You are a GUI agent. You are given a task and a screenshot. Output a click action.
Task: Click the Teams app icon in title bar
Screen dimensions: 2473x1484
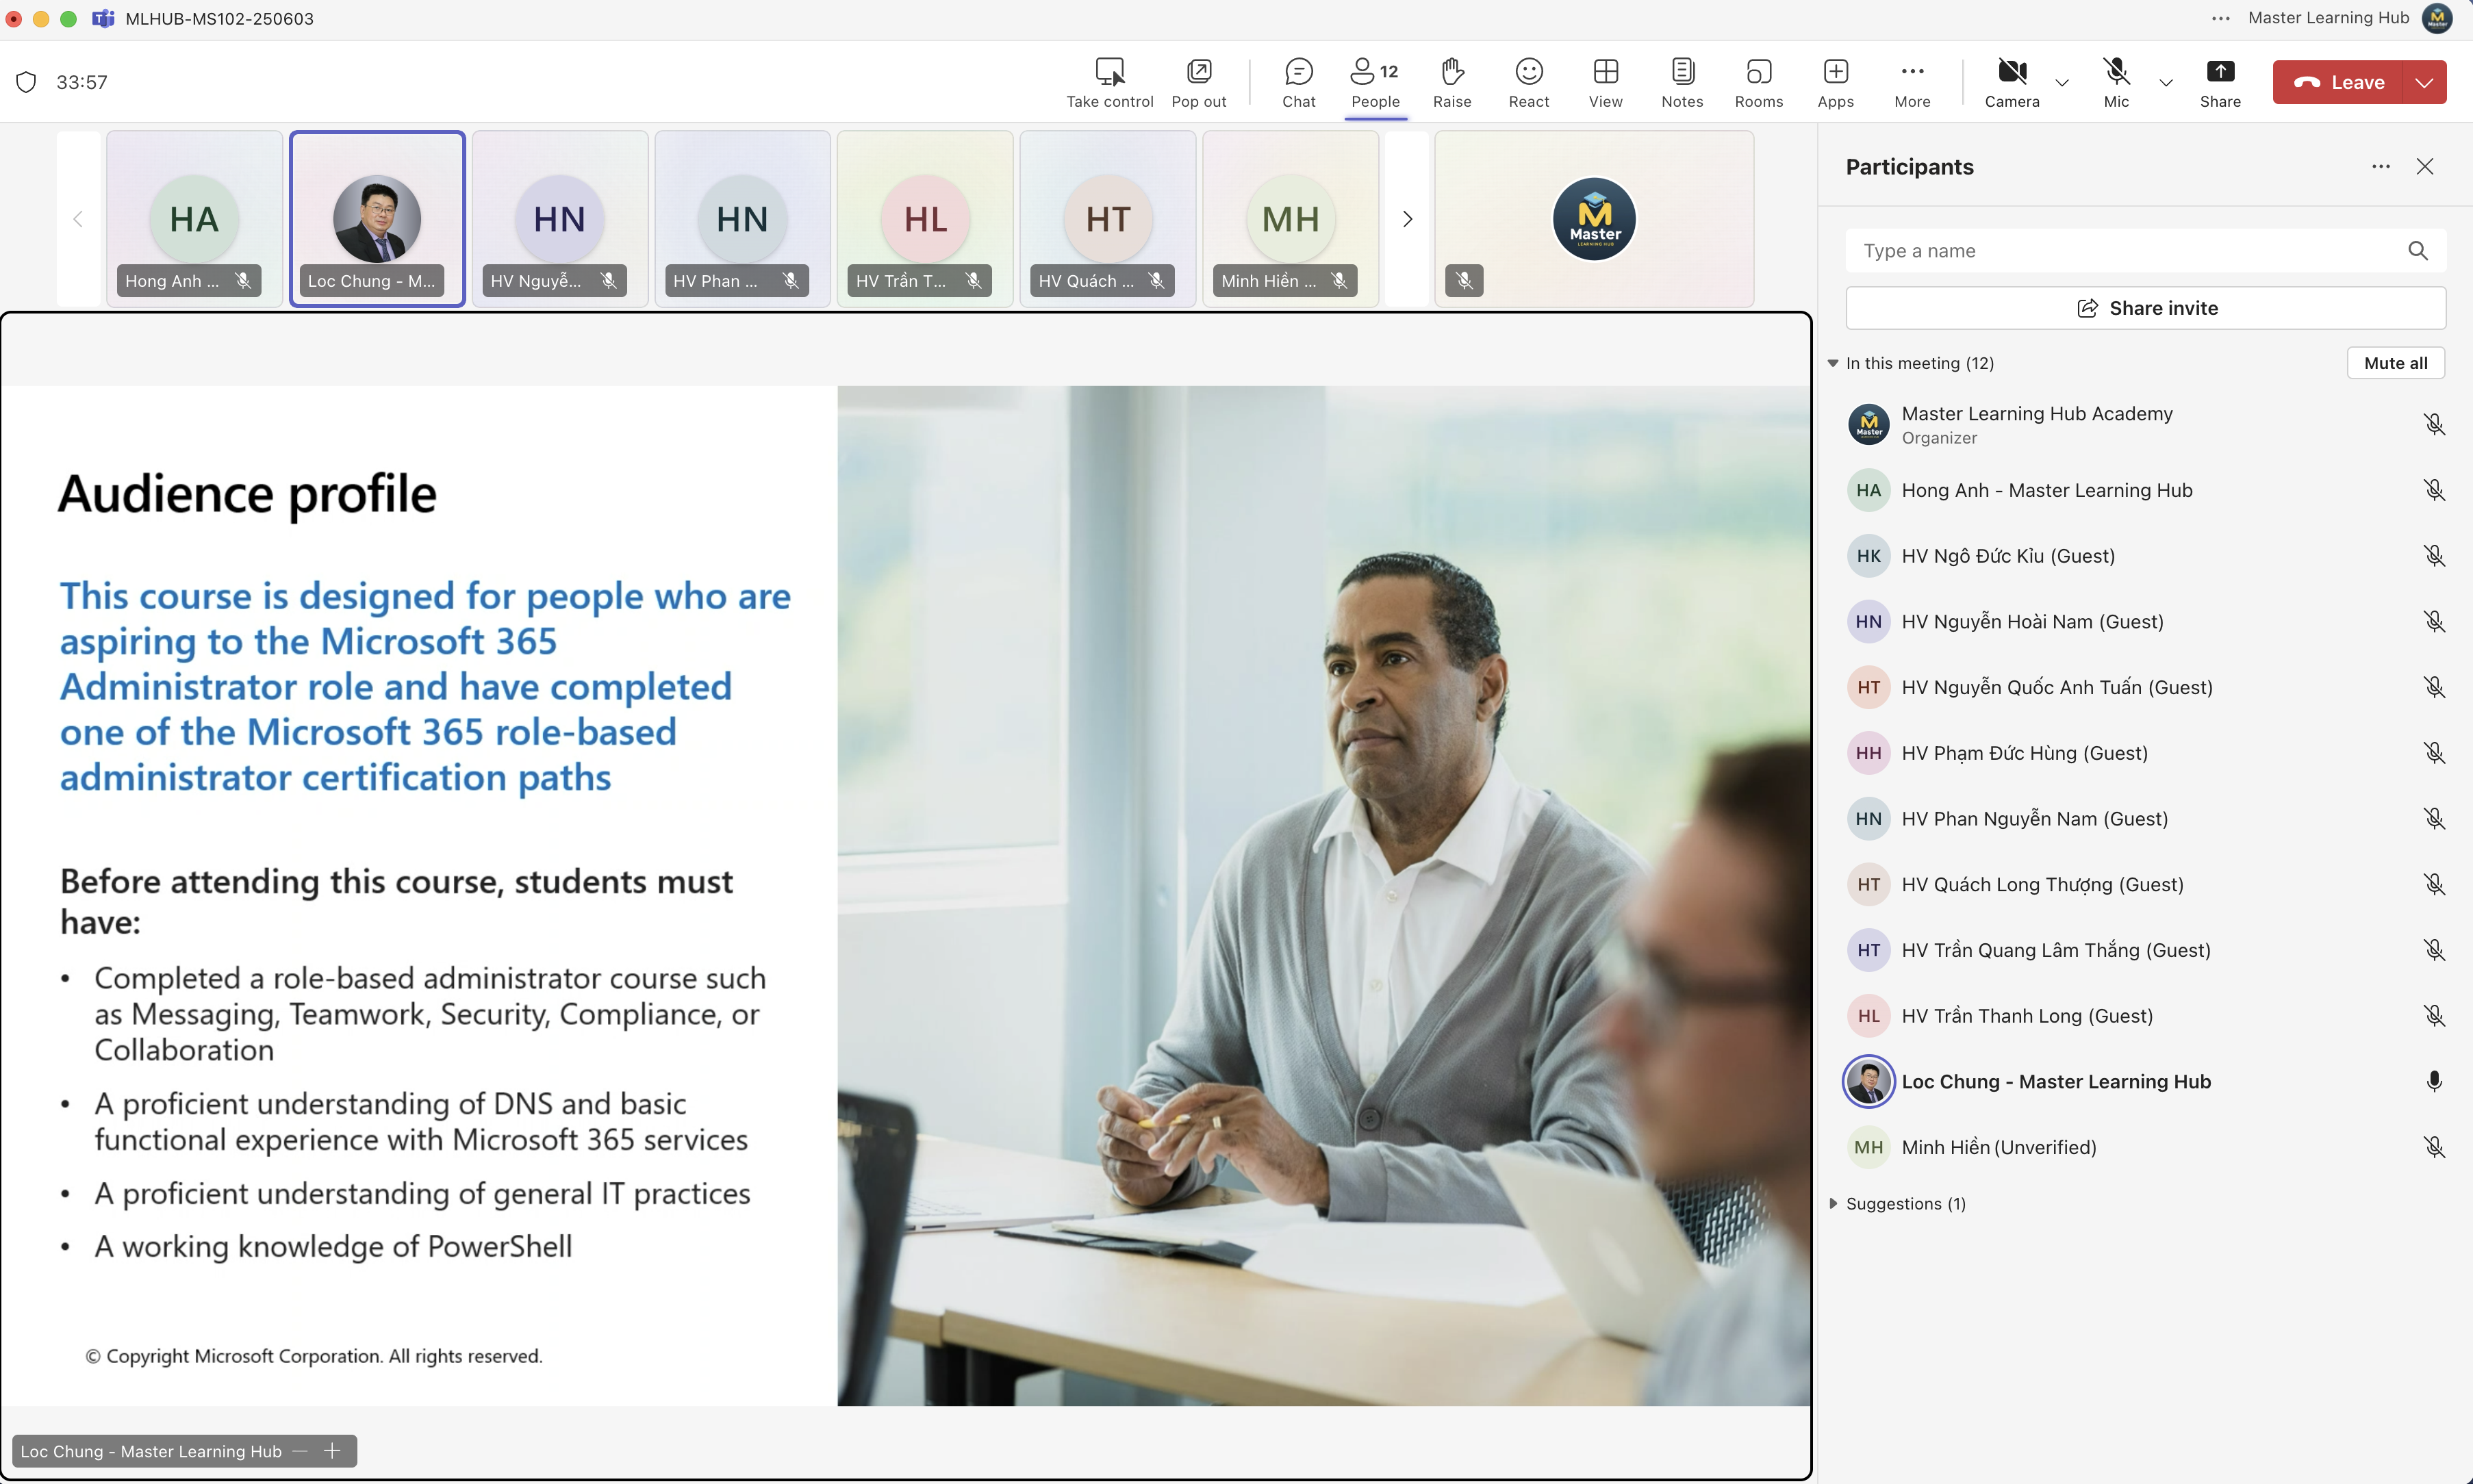click(103, 18)
